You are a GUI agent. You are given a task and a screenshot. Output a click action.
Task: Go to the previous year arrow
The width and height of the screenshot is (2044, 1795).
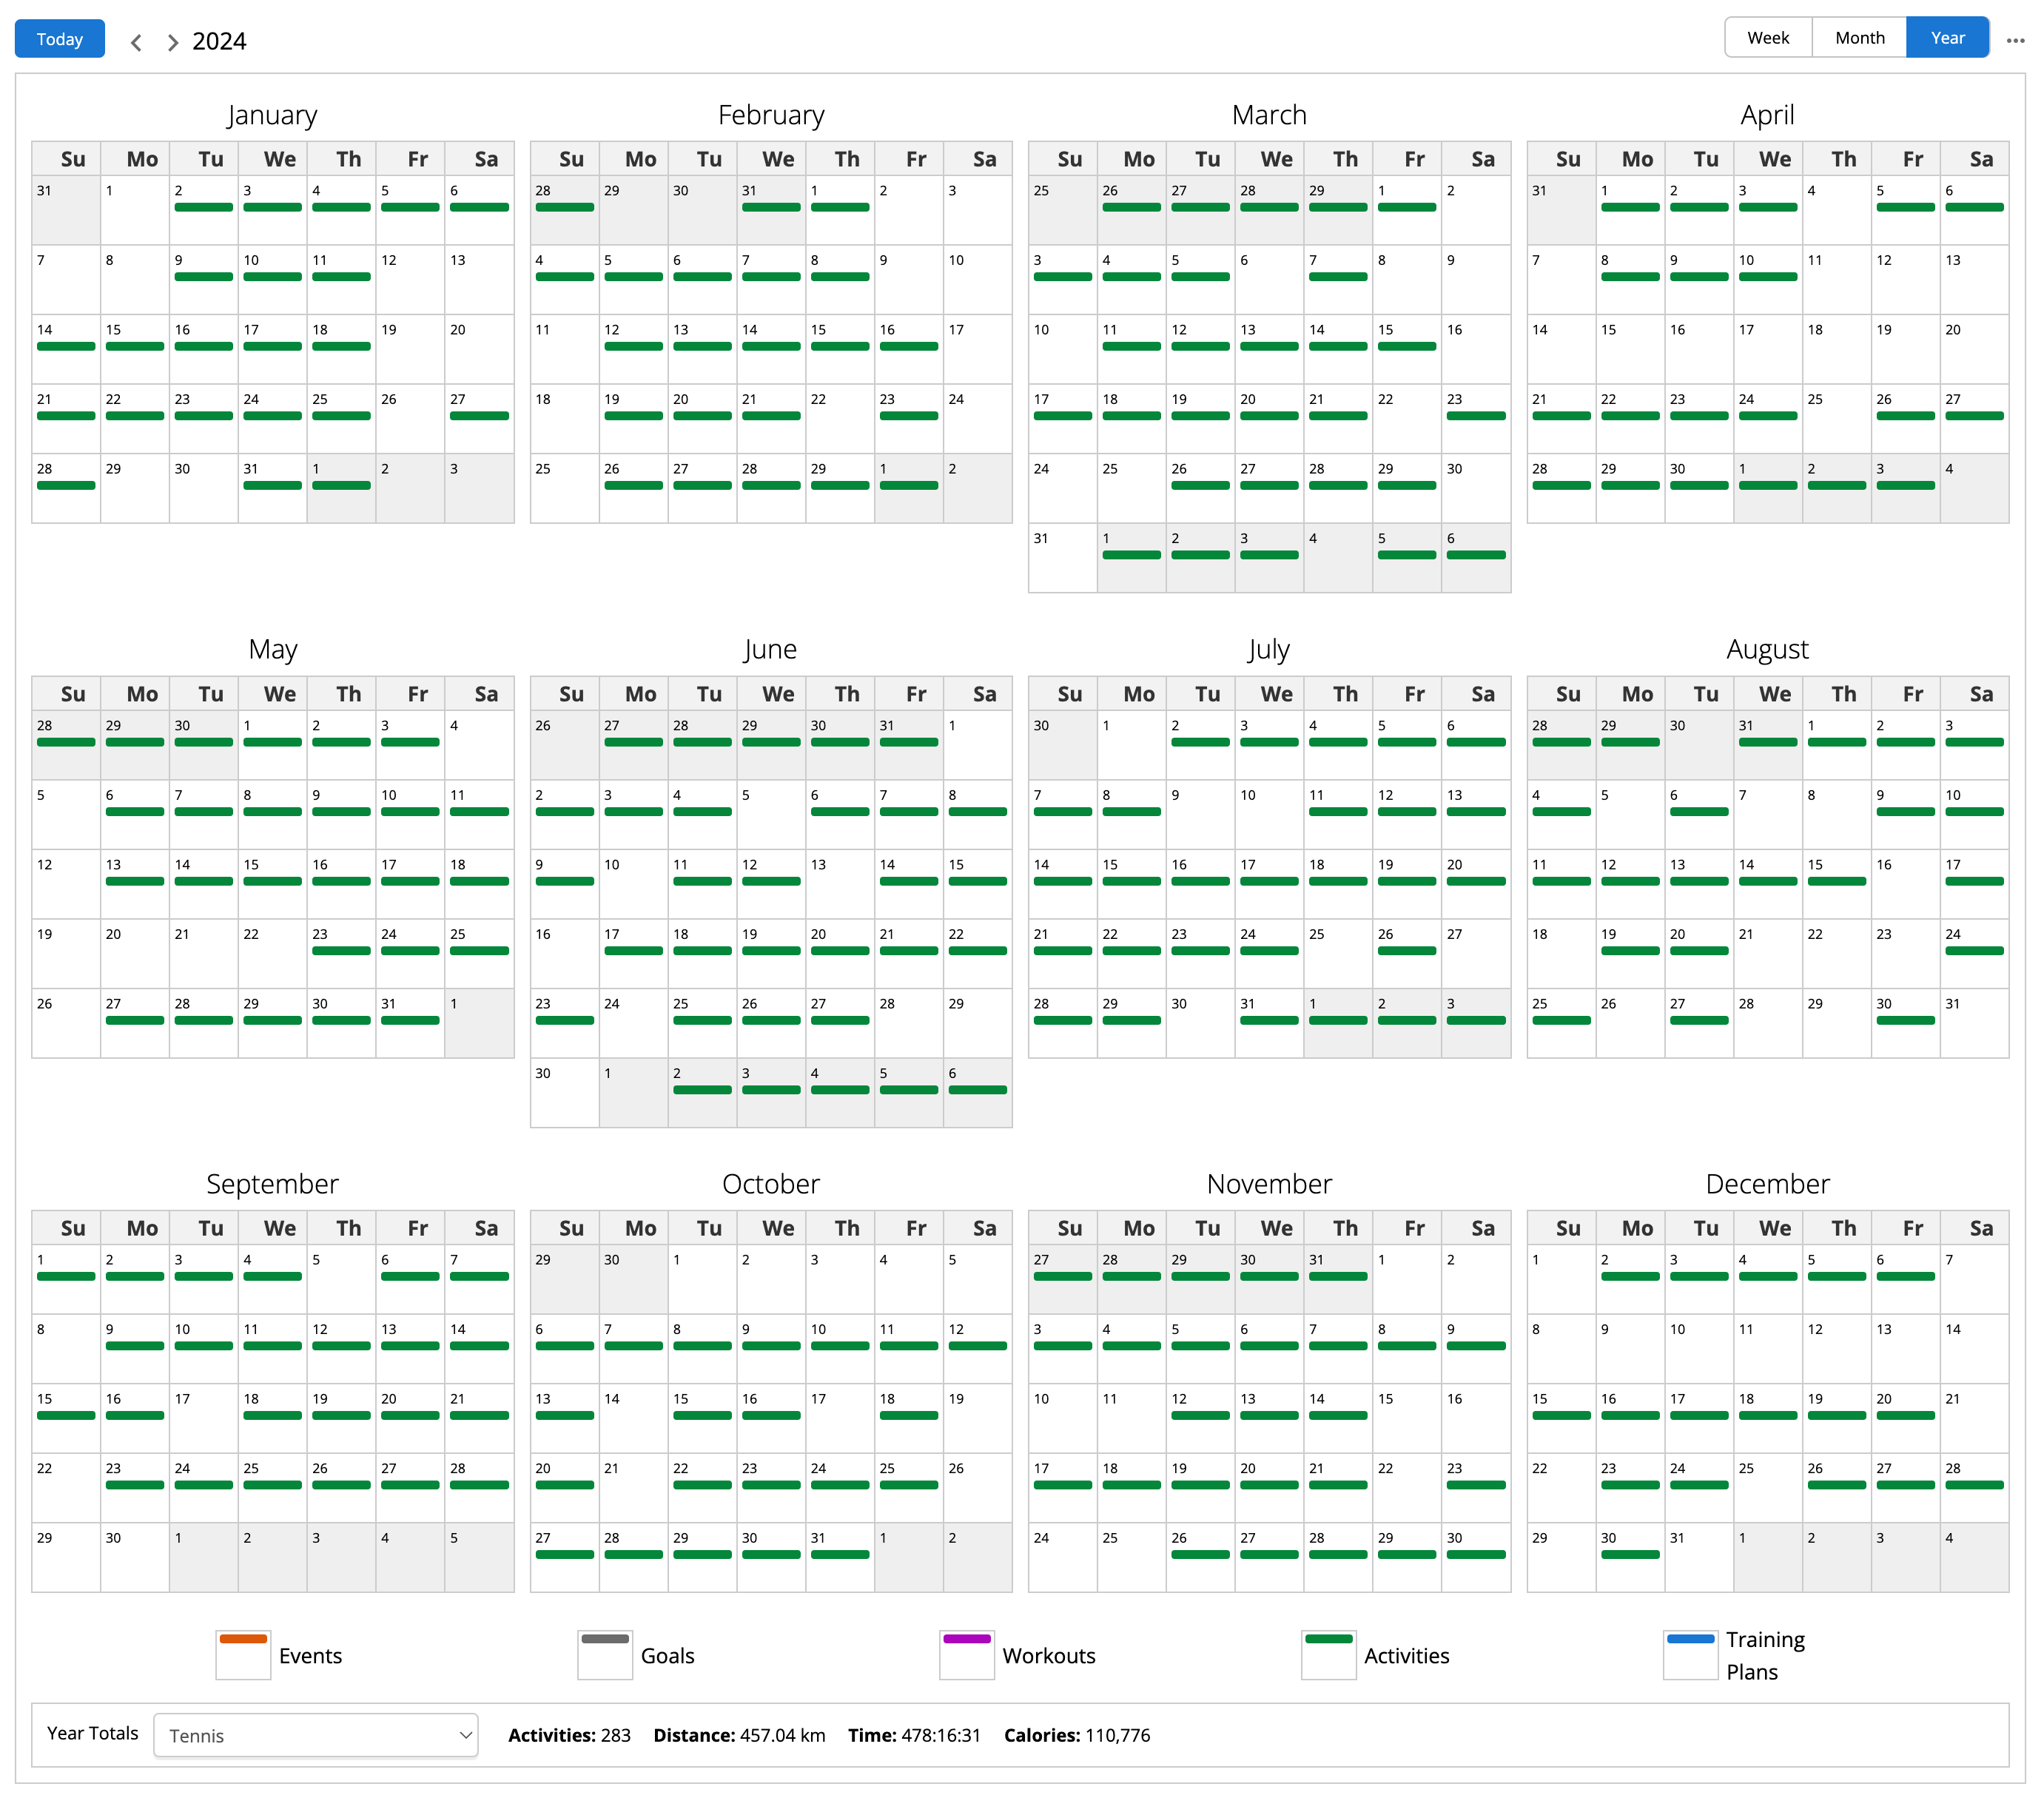point(136,42)
